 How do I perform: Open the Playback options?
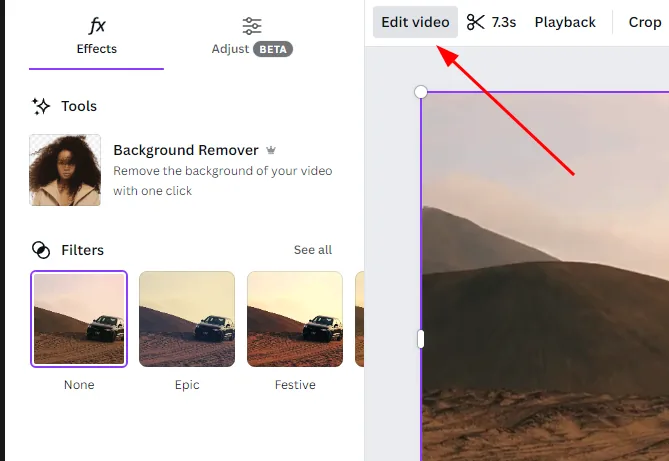[565, 22]
